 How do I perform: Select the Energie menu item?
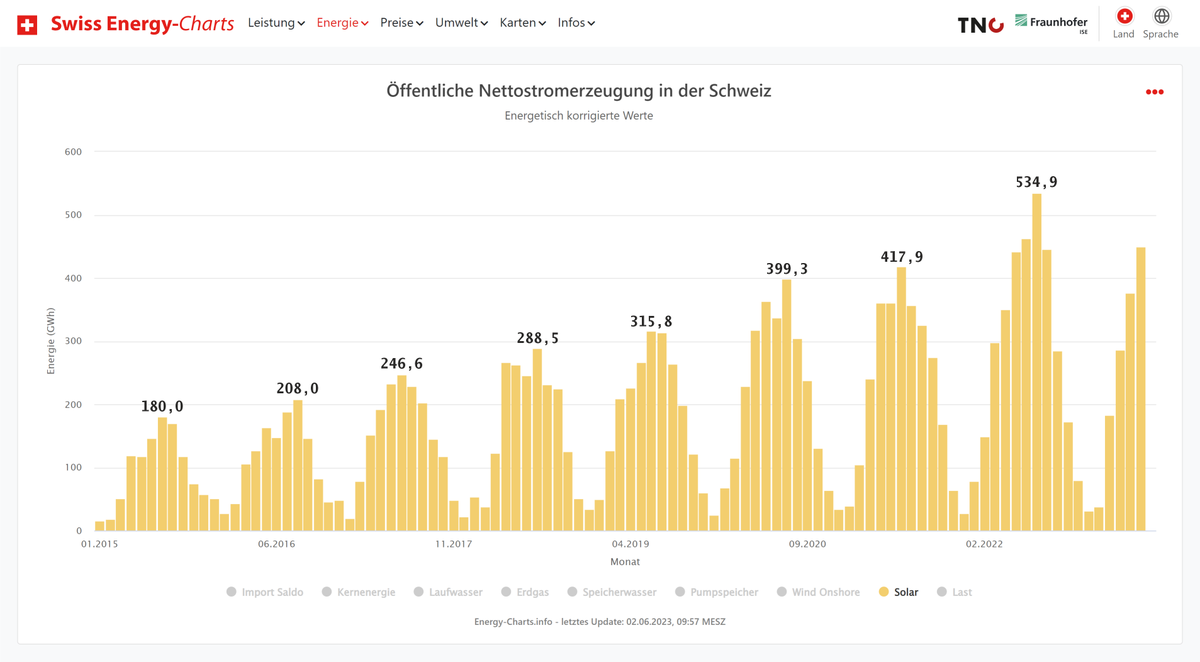click(x=341, y=22)
